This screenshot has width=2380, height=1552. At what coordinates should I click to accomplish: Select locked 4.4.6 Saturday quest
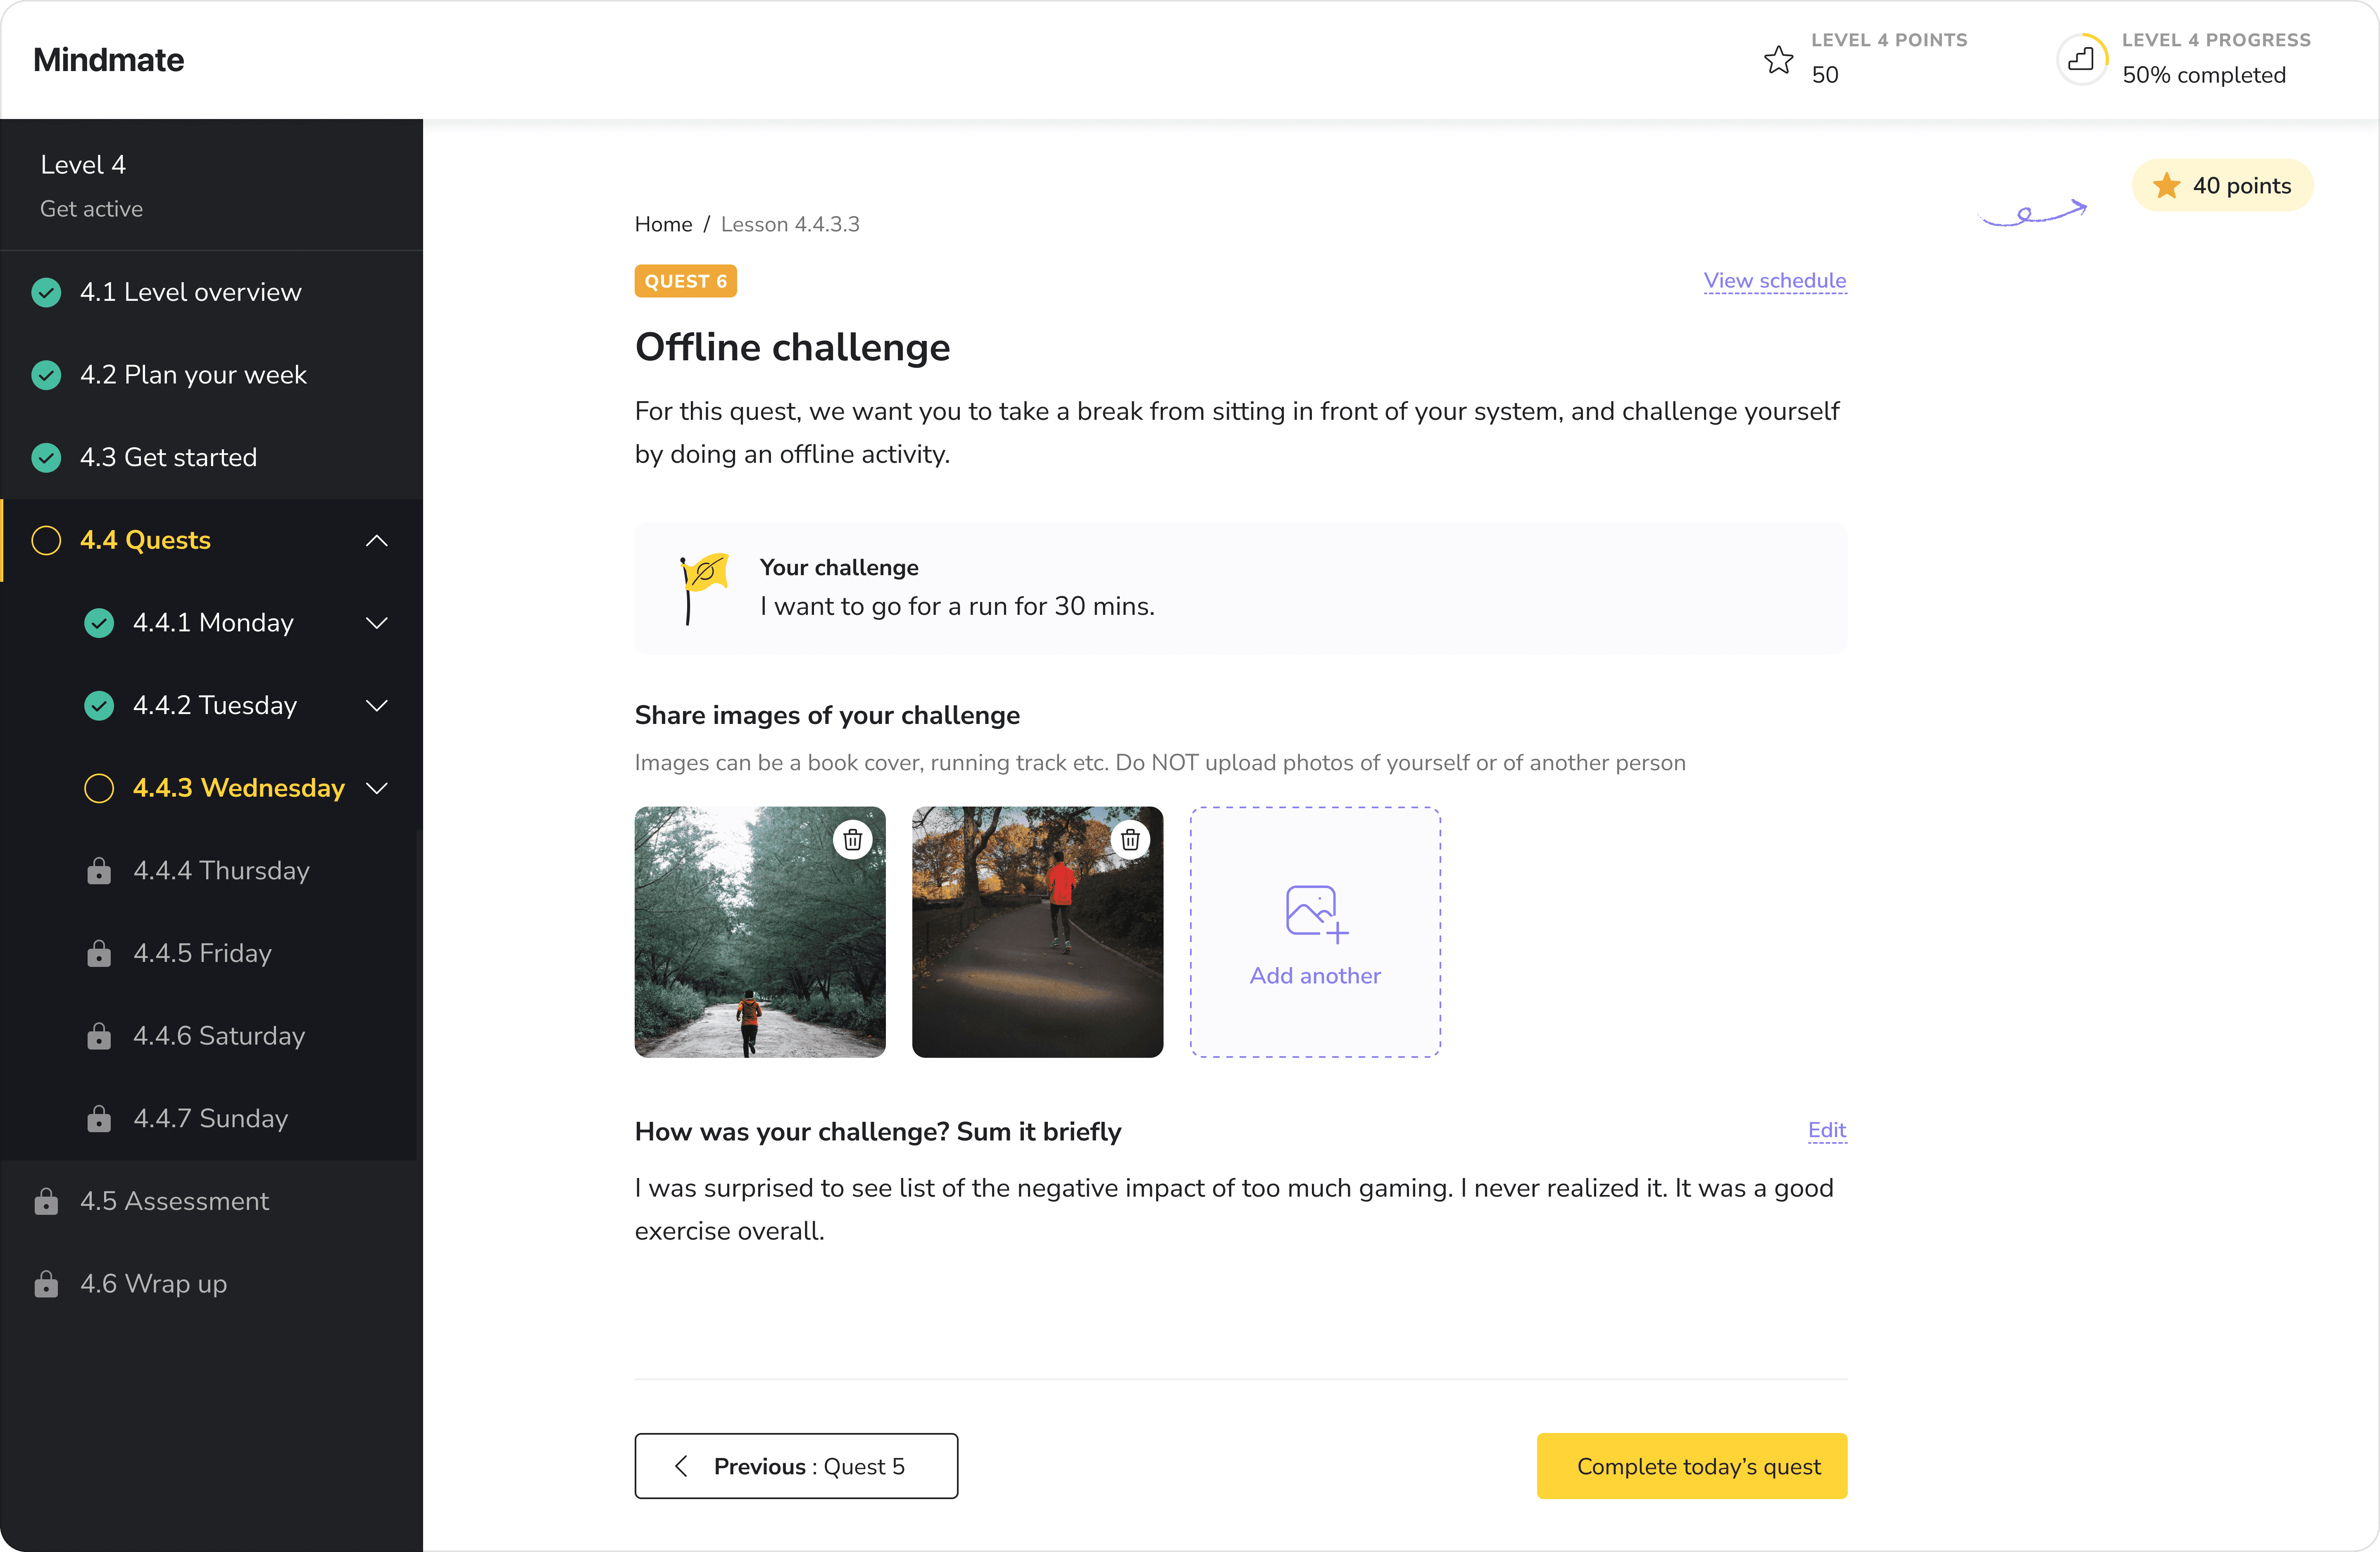tap(211, 1036)
